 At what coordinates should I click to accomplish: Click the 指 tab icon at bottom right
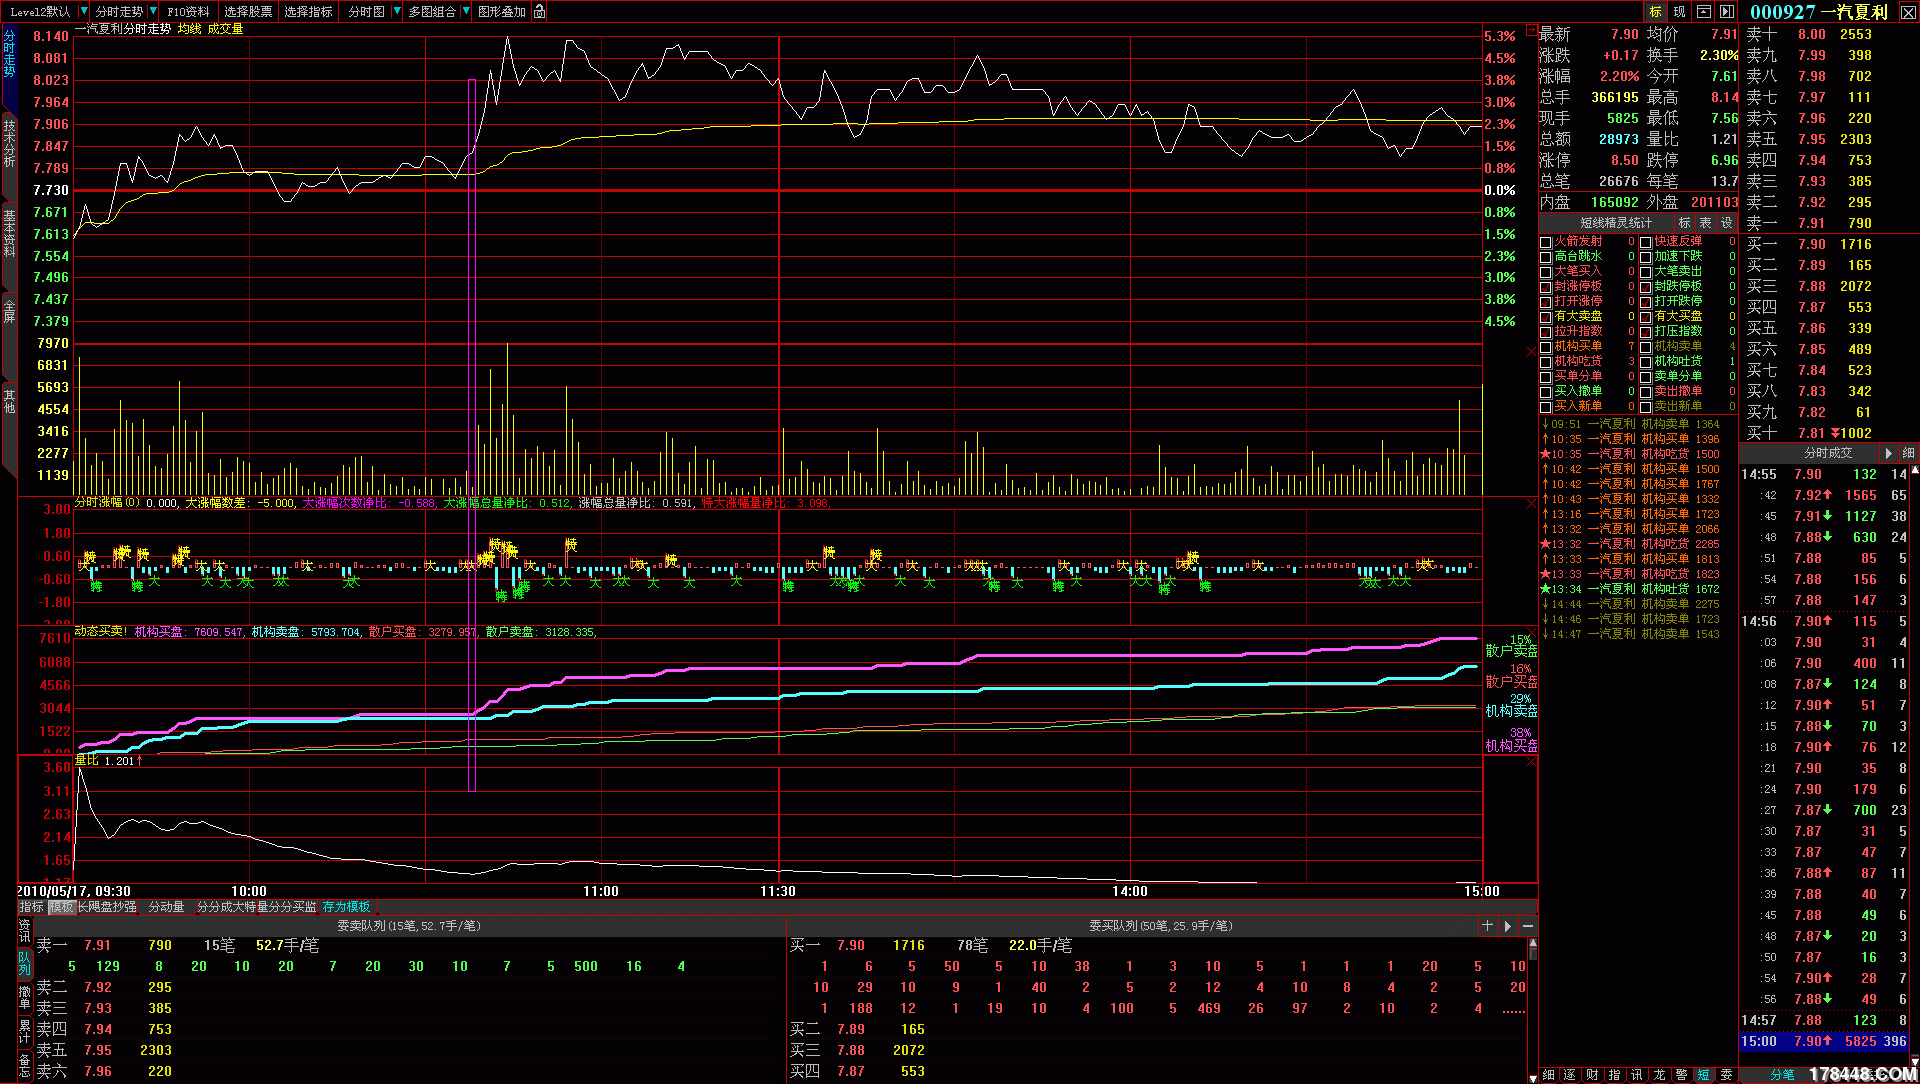[1614, 1075]
